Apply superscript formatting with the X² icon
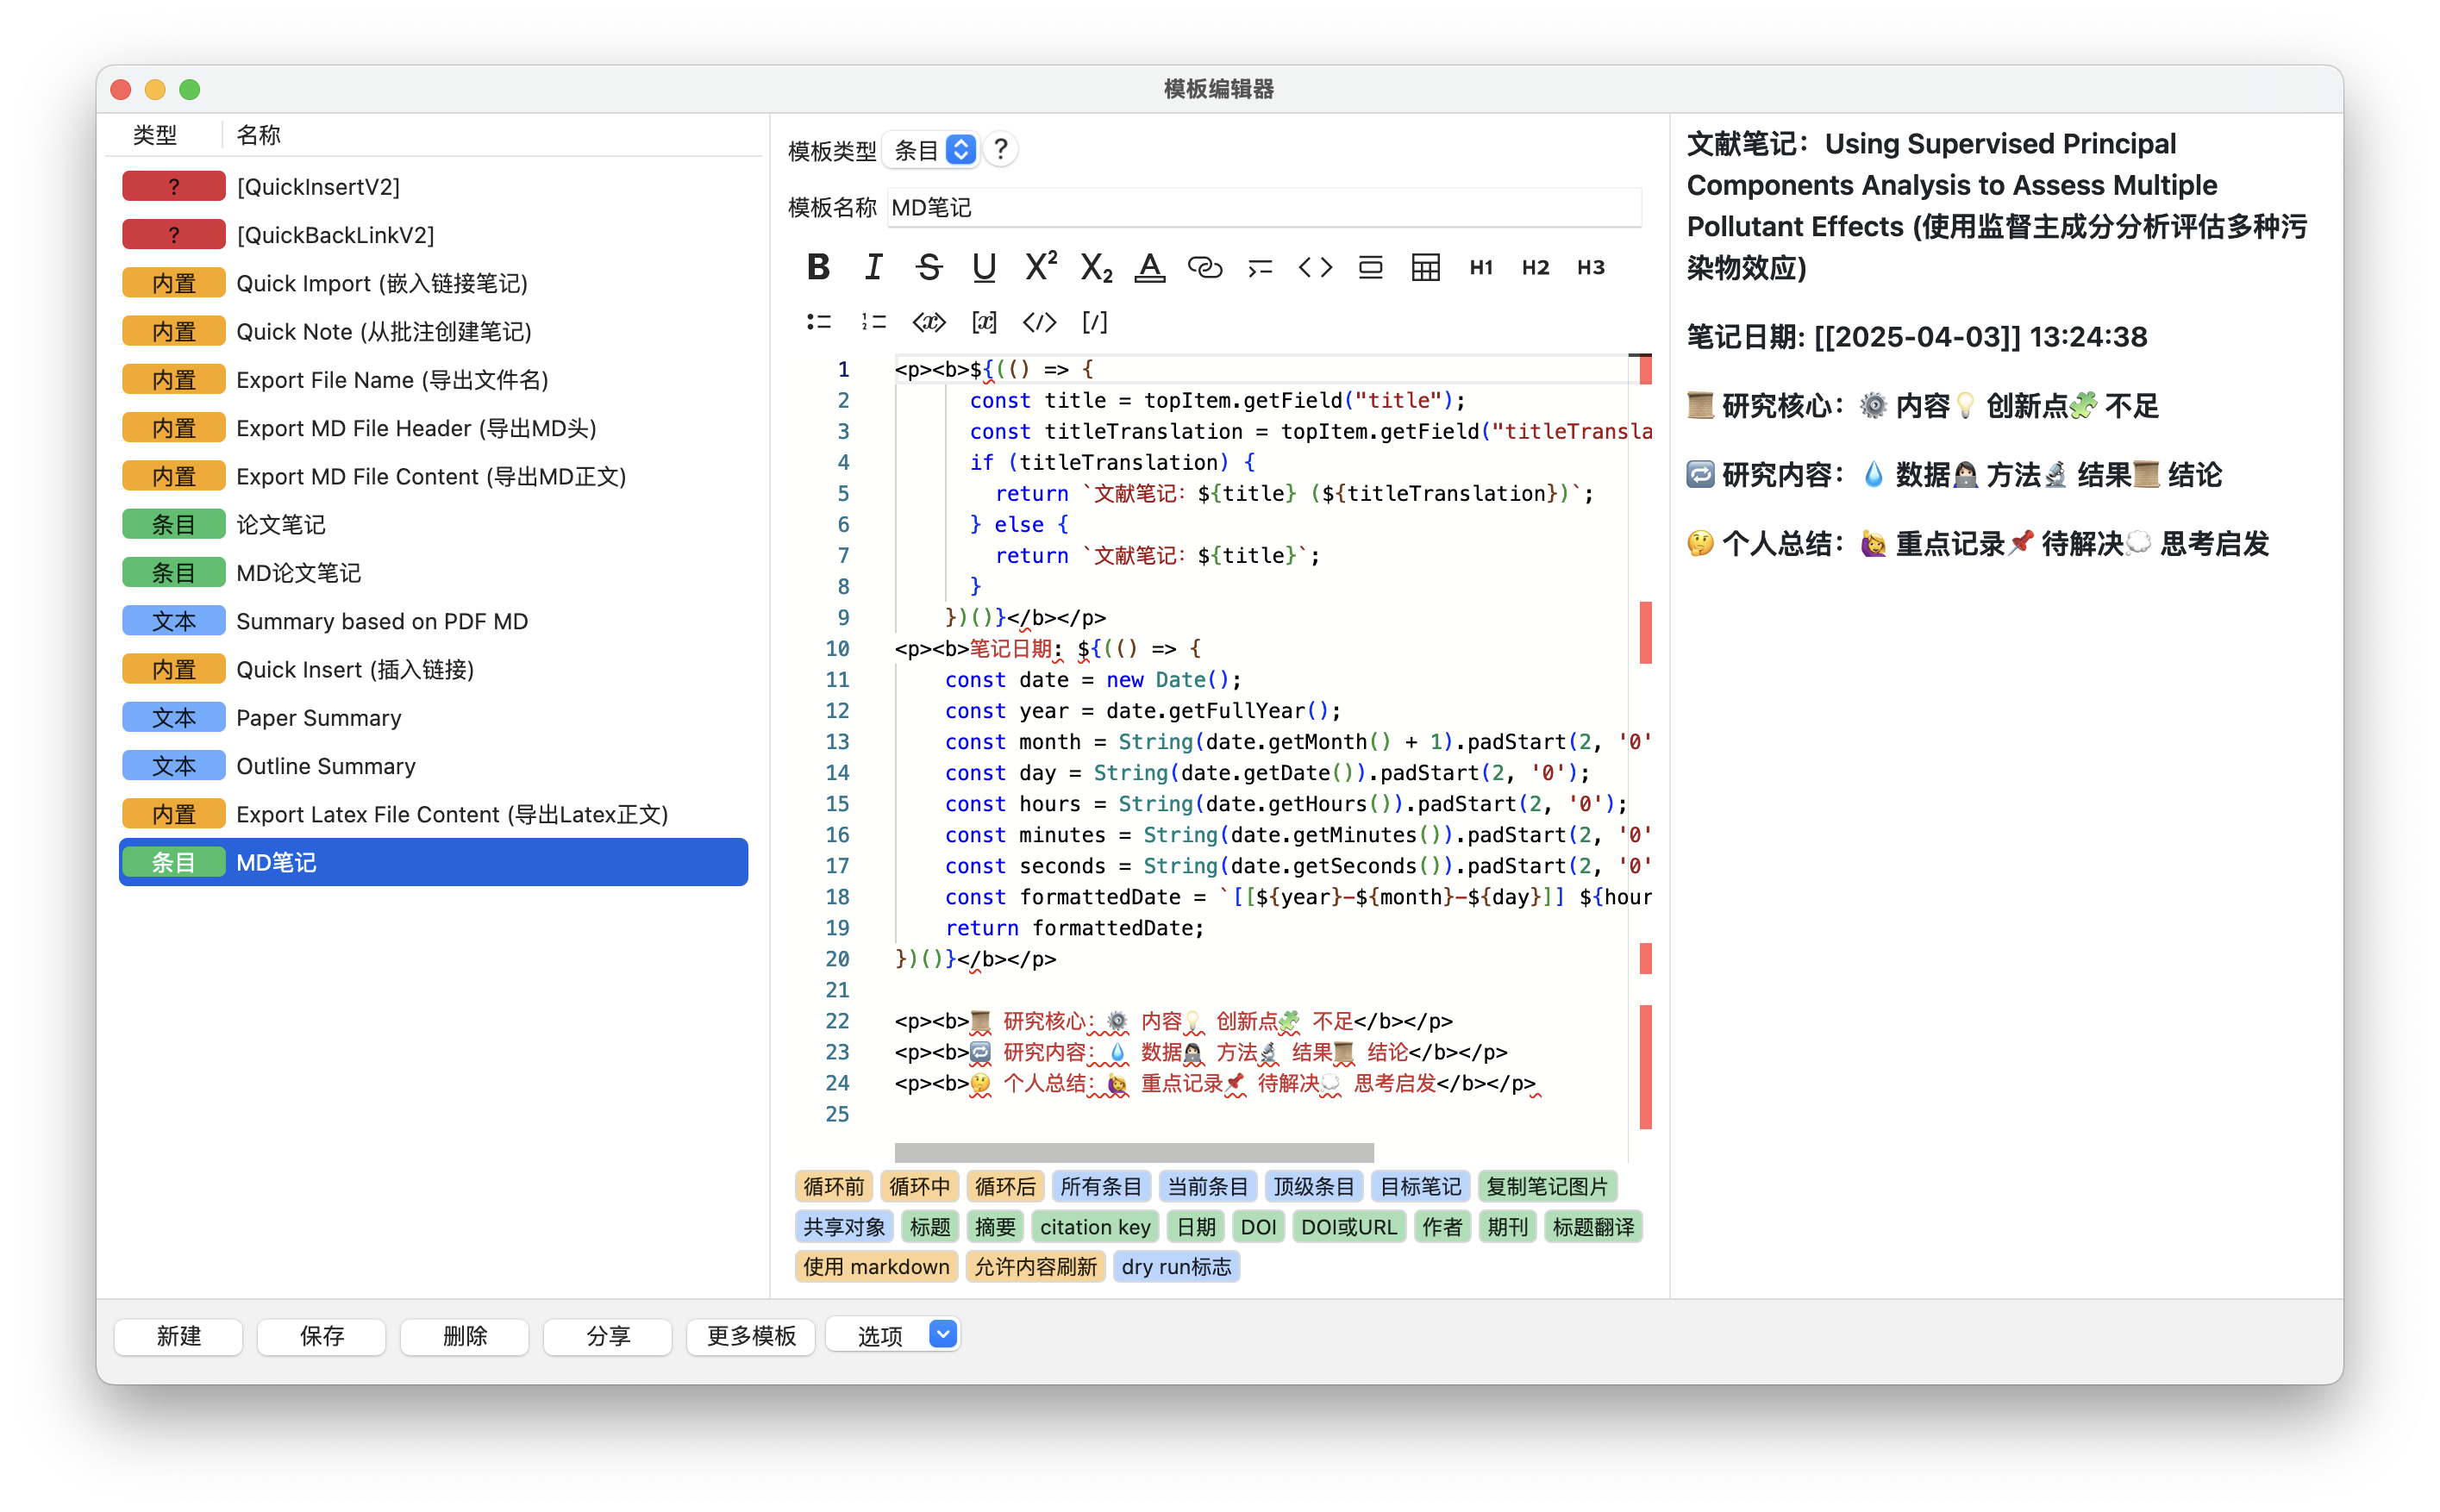 tap(1040, 266)
